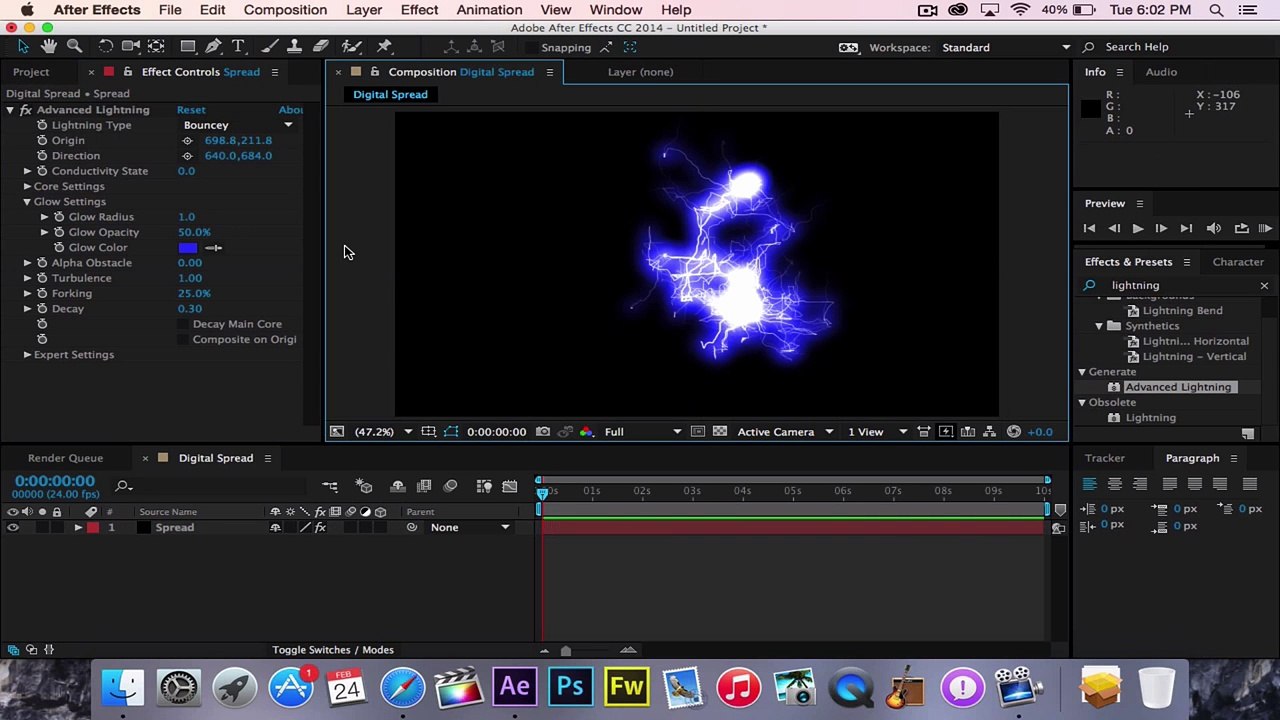
Task: Select the Puppet Pin tool
Action: pyautogui.click(x=384, y=47)
